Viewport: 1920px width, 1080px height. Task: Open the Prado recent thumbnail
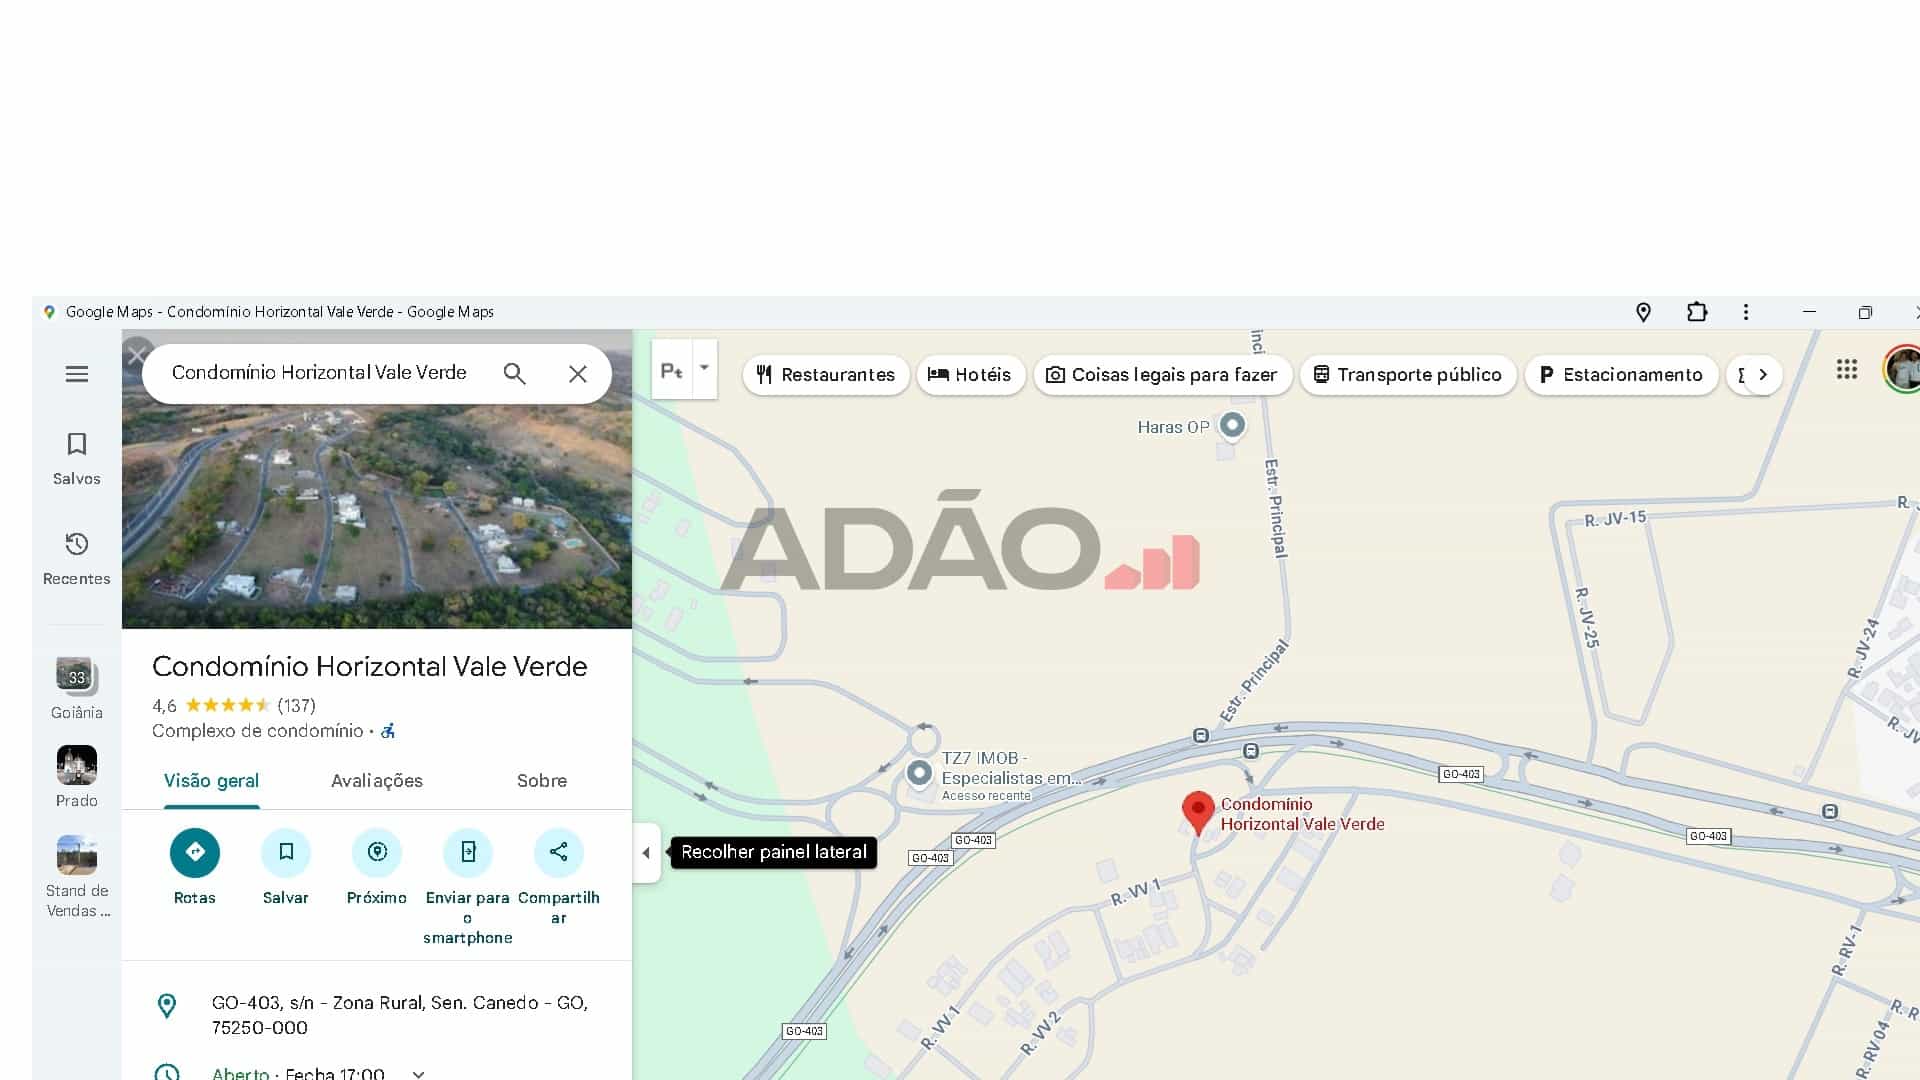pyautogui.click(x=77, y=777)
